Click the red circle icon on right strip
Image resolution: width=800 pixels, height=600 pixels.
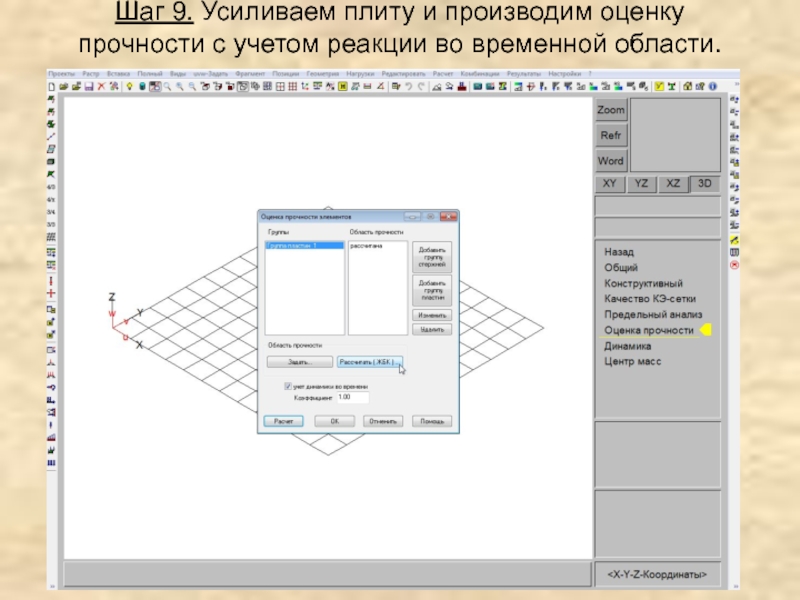click(734, 266)
